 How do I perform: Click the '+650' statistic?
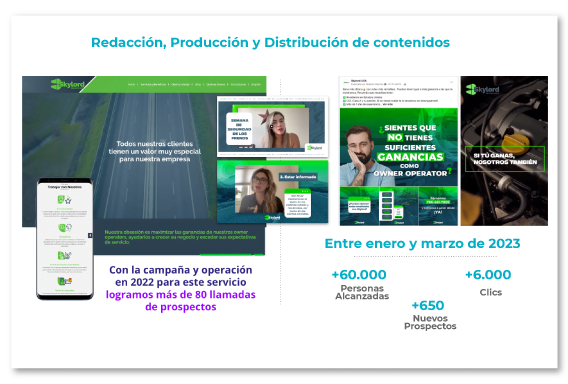click(x=428, y=305)
